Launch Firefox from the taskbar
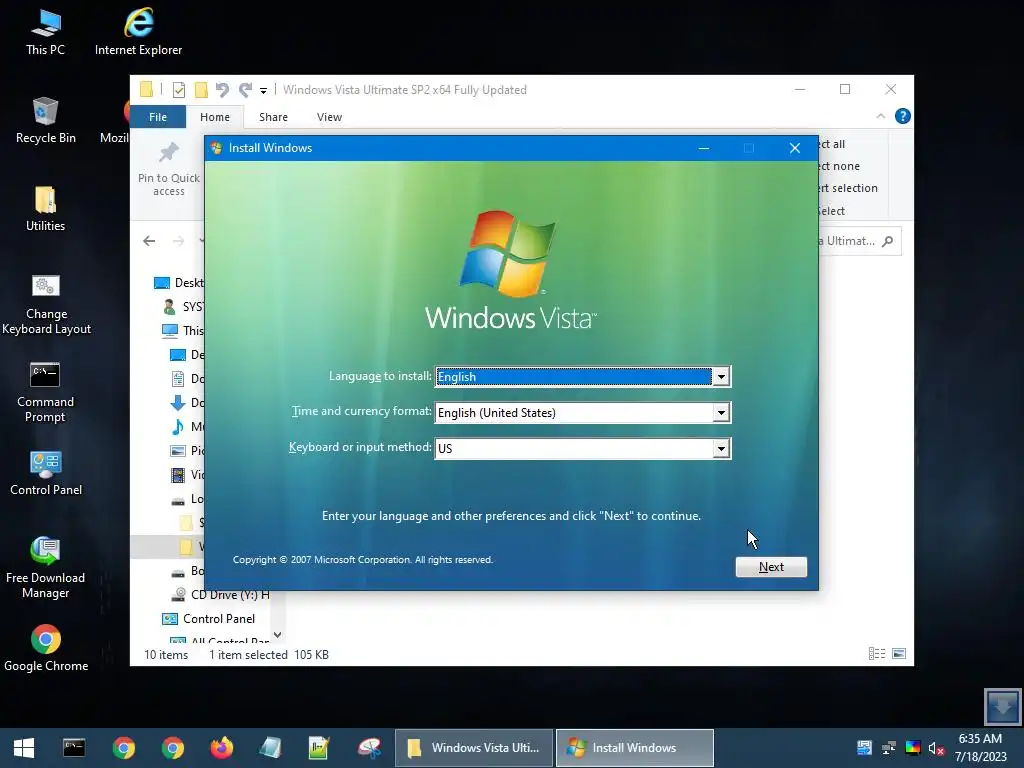 click(221, 748)
